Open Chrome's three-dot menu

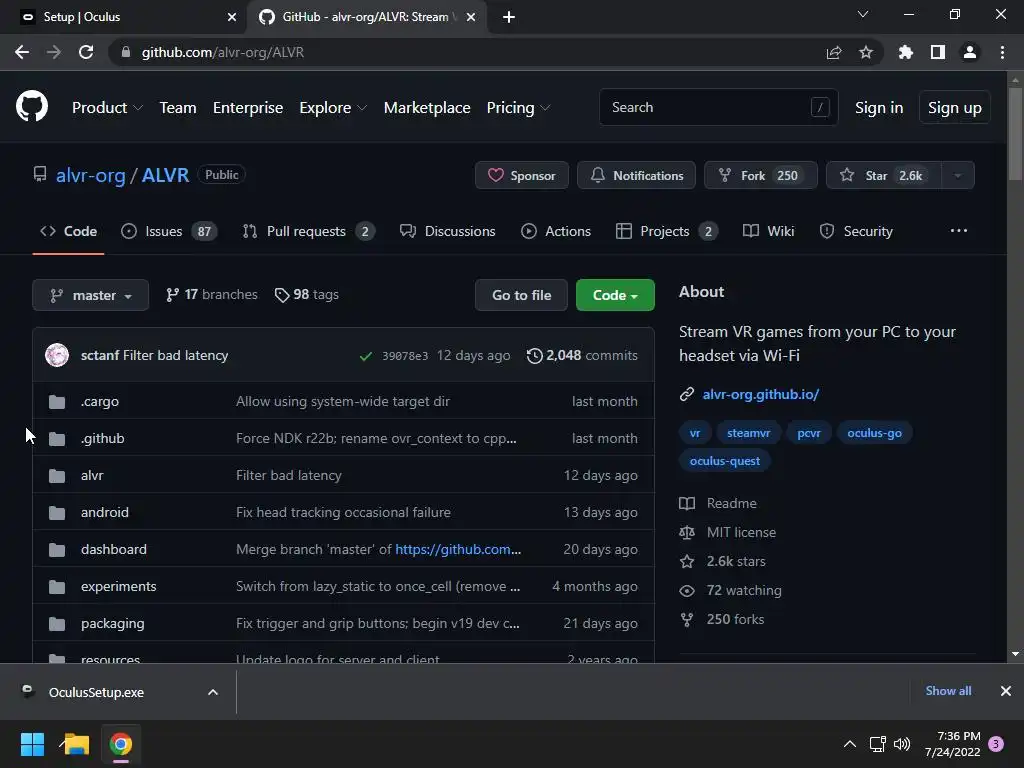tap(1002, 52)
